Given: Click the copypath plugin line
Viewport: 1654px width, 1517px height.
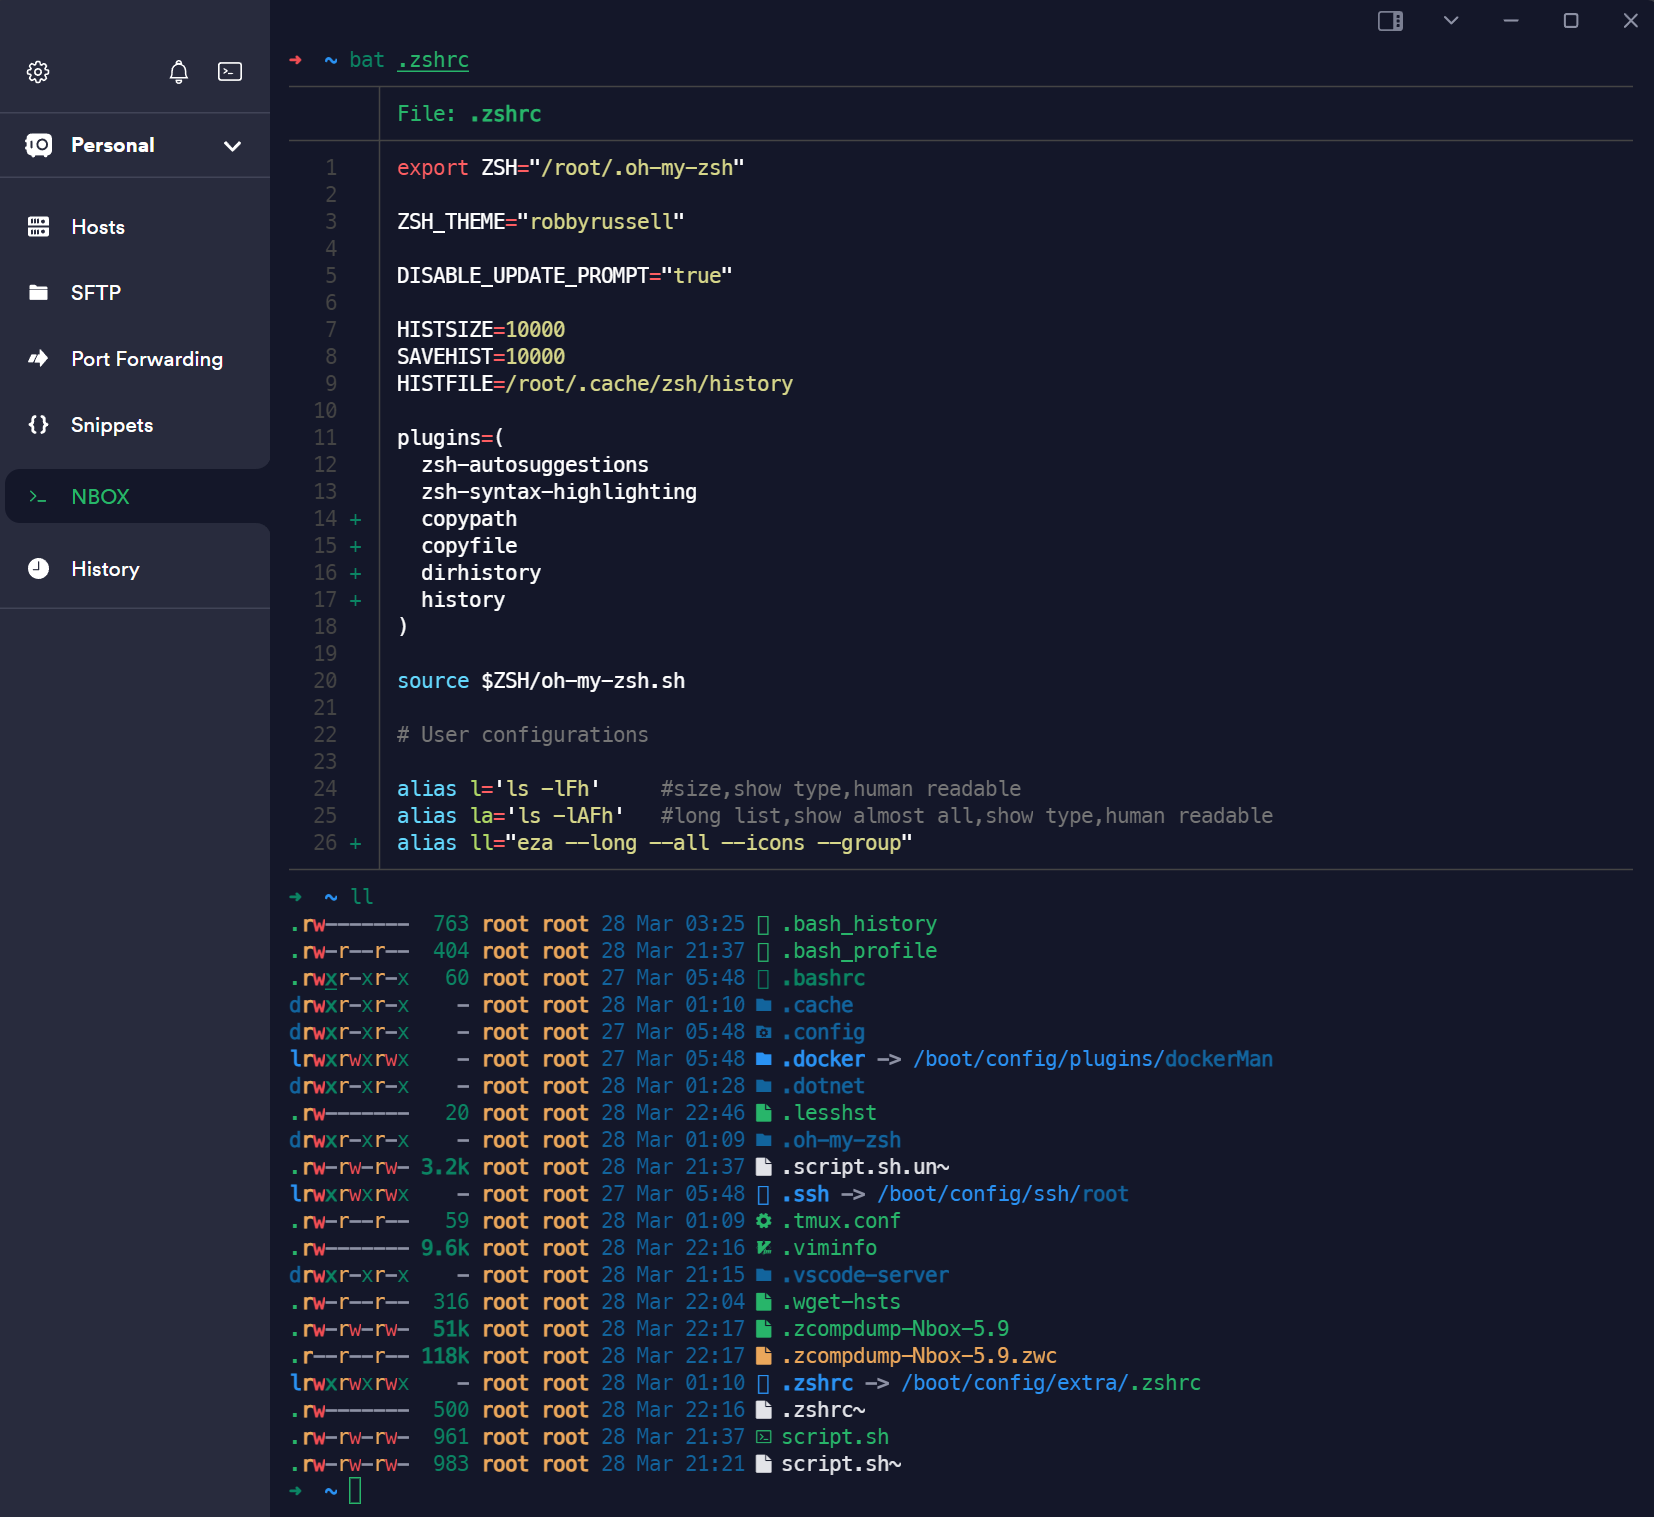Looking at the screenshot, I should pyautogui.click(x=469, y=519).
